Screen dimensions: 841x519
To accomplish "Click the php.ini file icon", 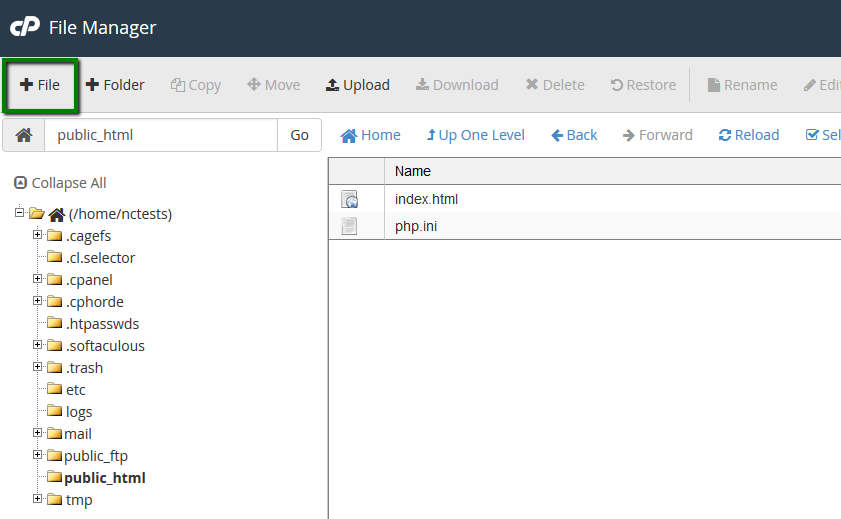I will [349, 226].
